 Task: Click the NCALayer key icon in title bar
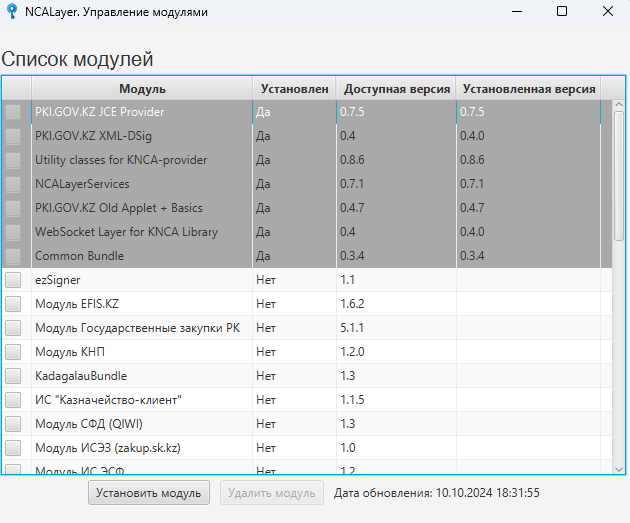tap(12, 11)
